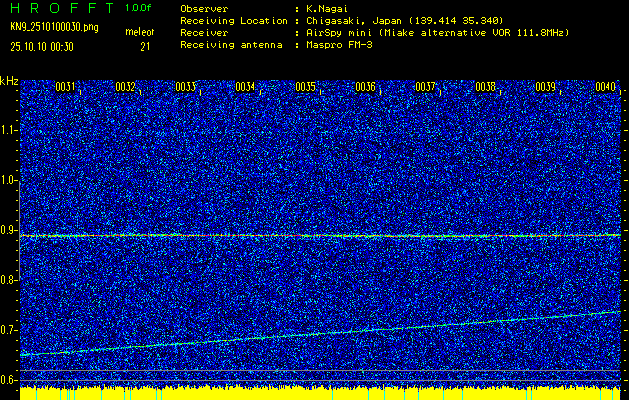Viewport: 629px width, 400px height.
Task: Click the 1.1 frequency axis label
Action: [x=9, y=130]
